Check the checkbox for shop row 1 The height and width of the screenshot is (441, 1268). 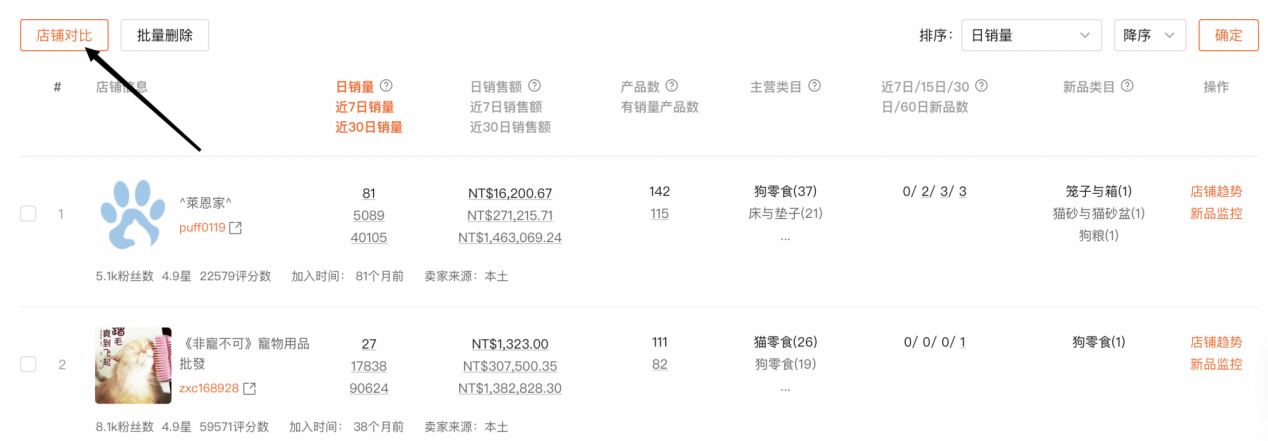click(x=28, y=213)
